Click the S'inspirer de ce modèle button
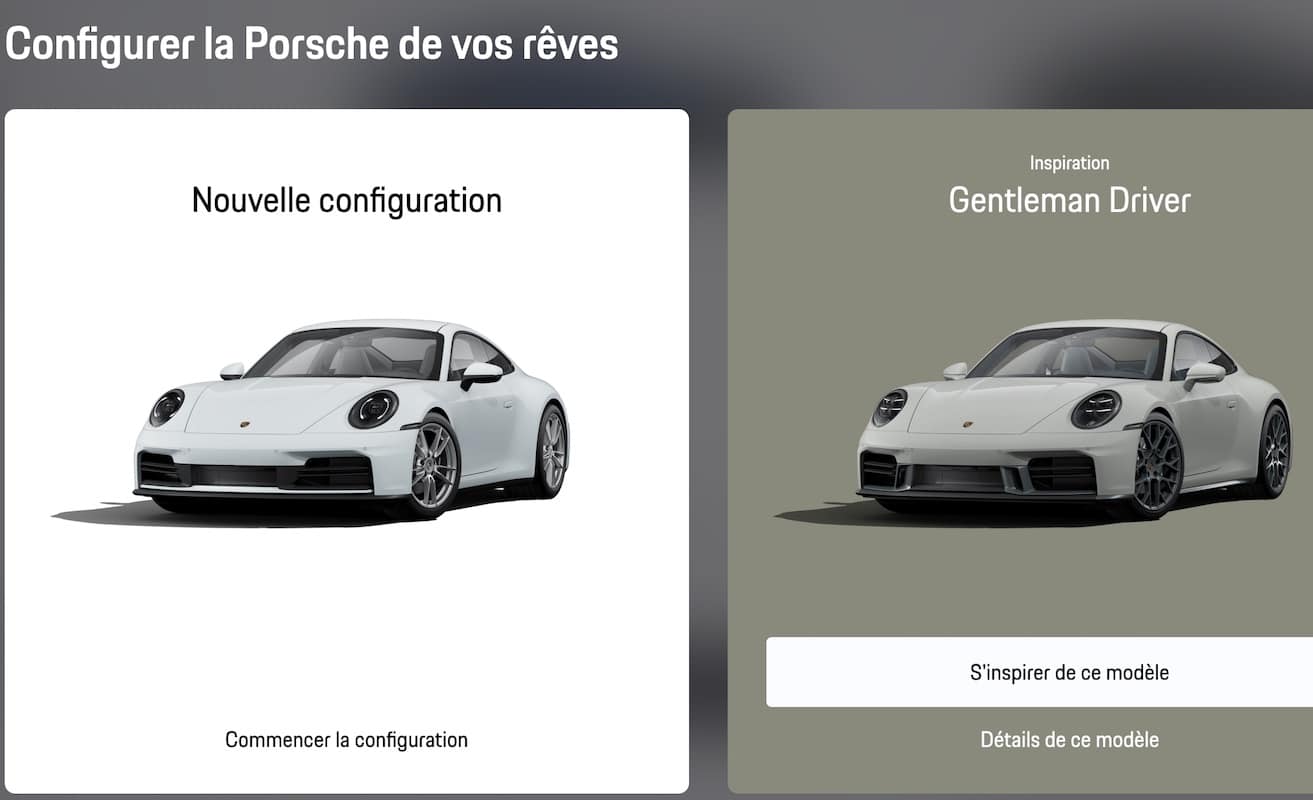Image resolution: width=1313 pixels, height=800 pixels. [x=1039, y=672]
